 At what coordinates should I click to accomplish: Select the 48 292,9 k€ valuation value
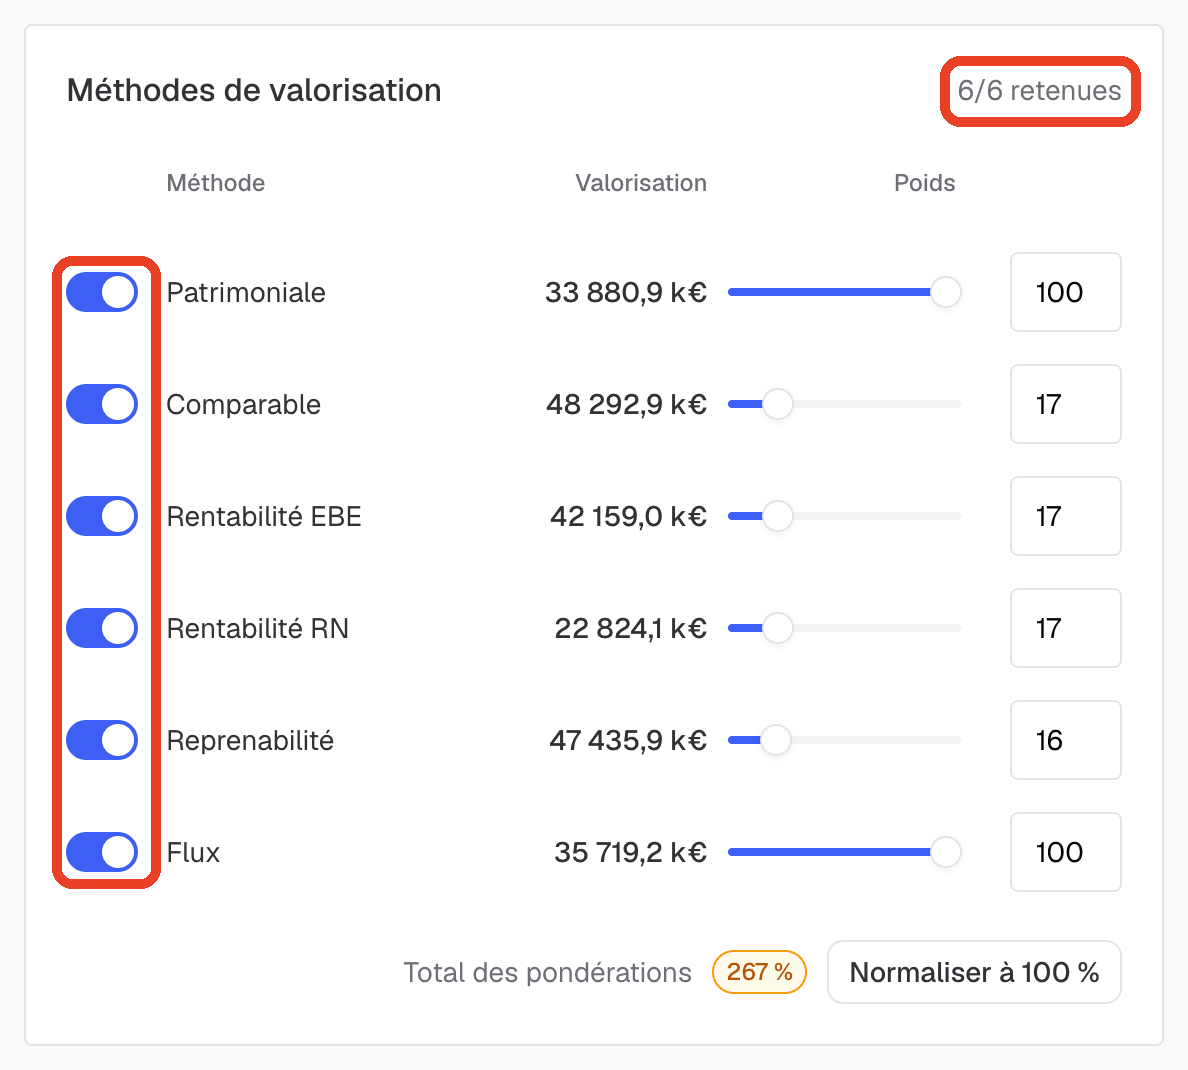pos(627,405)
